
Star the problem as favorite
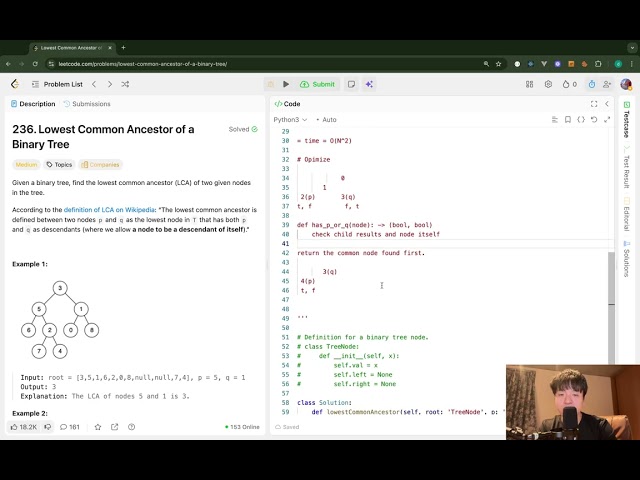coord(98,427)
